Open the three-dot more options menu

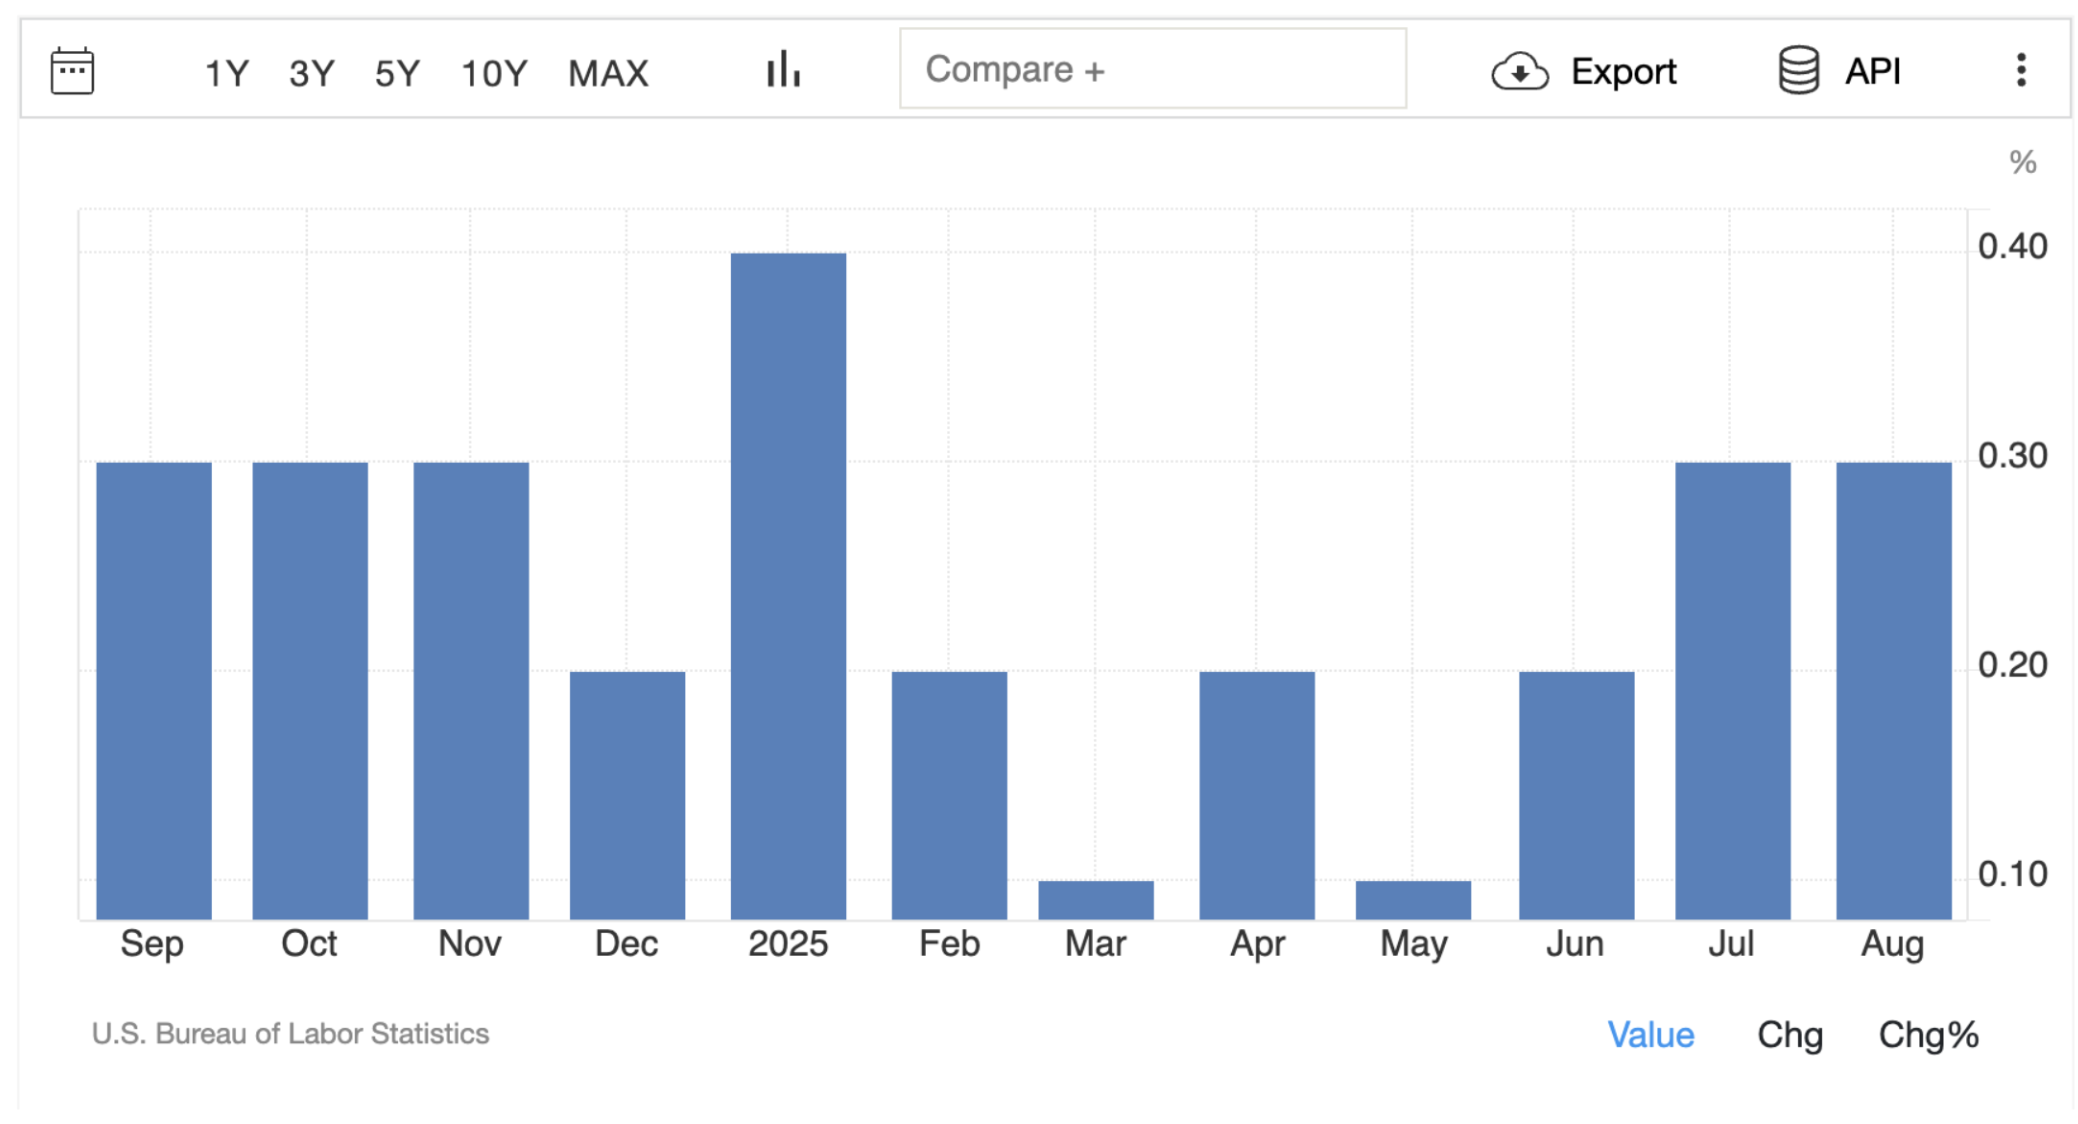(x=2020, y=70)
